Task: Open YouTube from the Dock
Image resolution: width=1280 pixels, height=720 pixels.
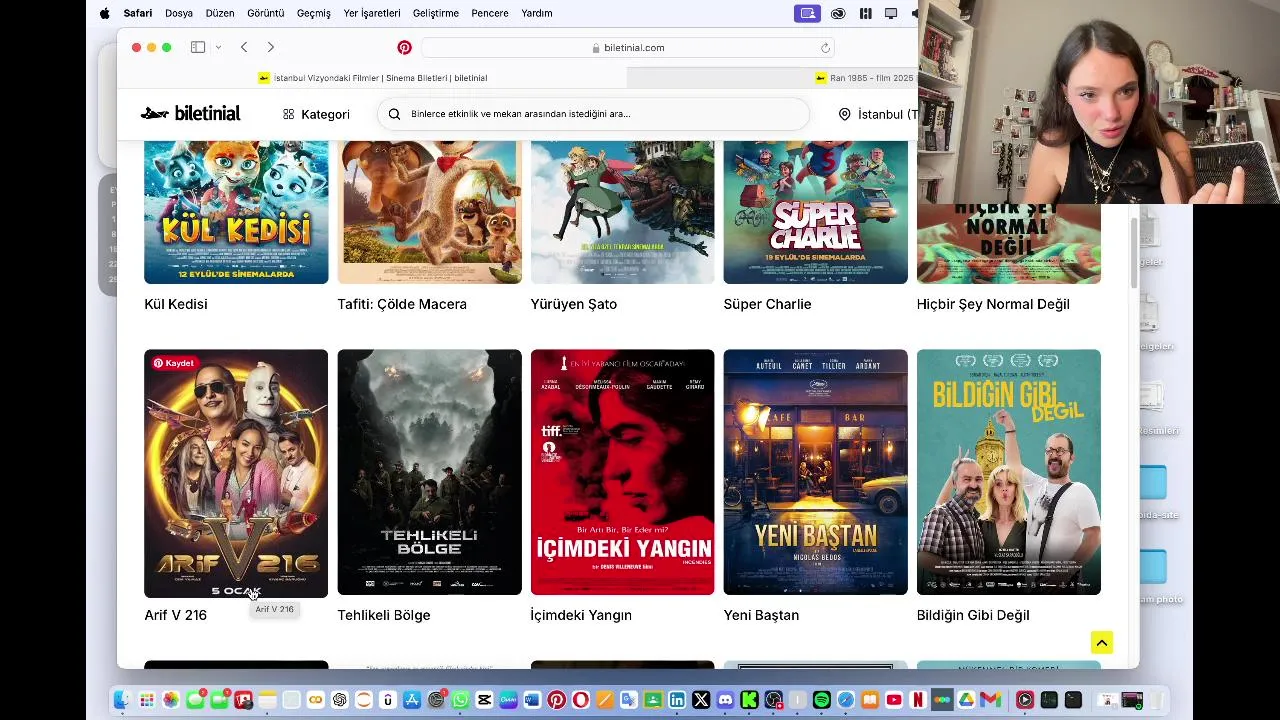Action: (x=894, y=700)
